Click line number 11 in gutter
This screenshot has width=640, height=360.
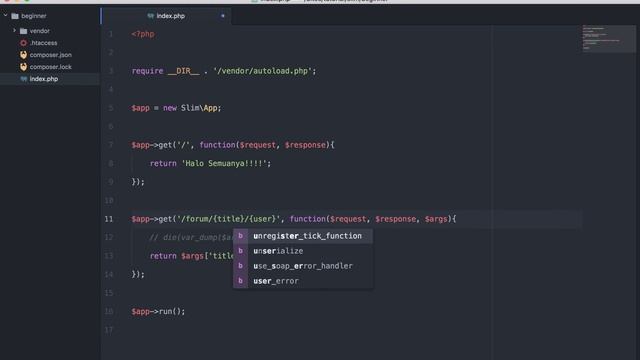(109, 219)
